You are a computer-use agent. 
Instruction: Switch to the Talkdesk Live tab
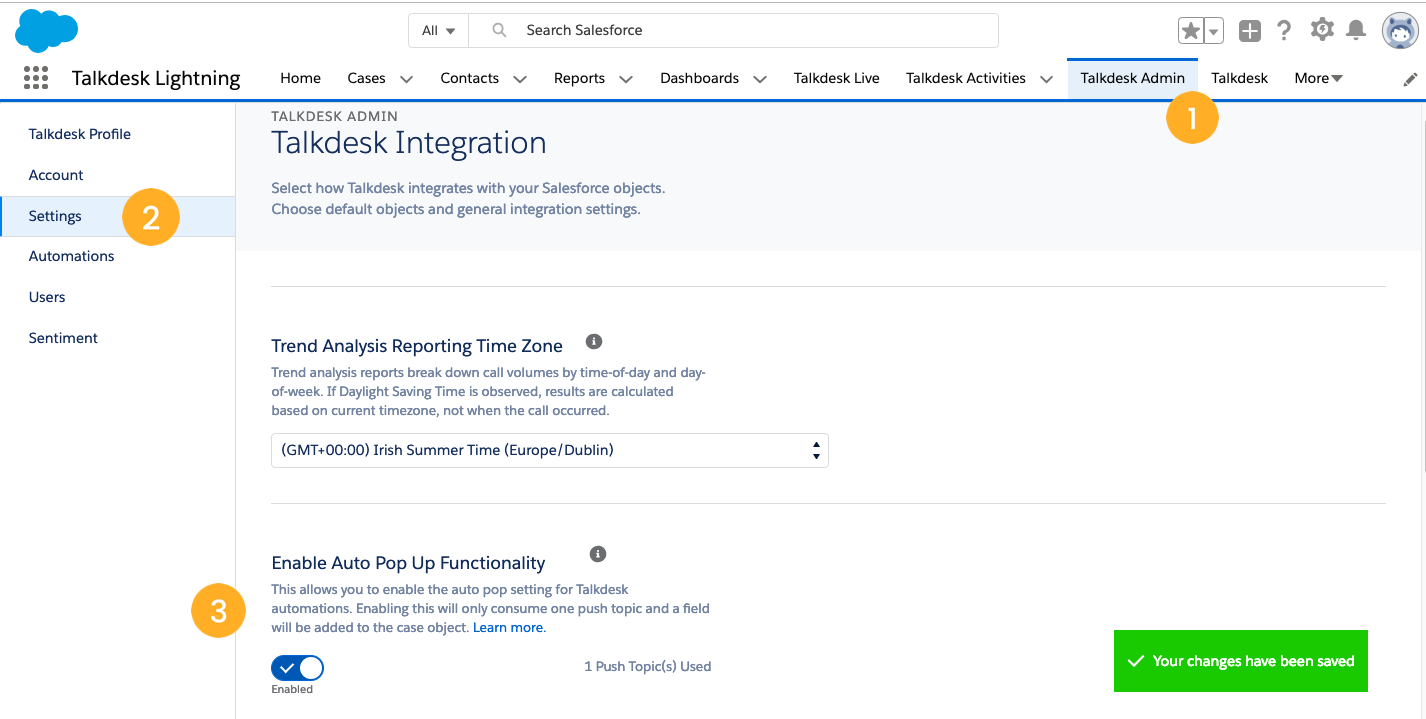[x=836, y=78]
